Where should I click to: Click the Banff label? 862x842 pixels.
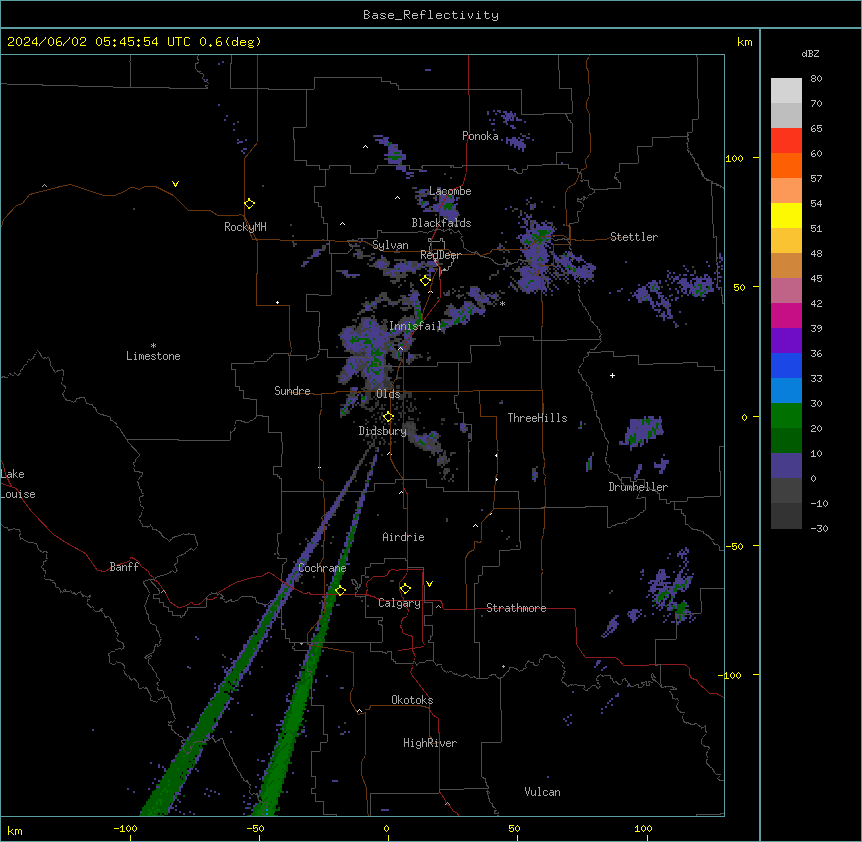coord(124,567)
